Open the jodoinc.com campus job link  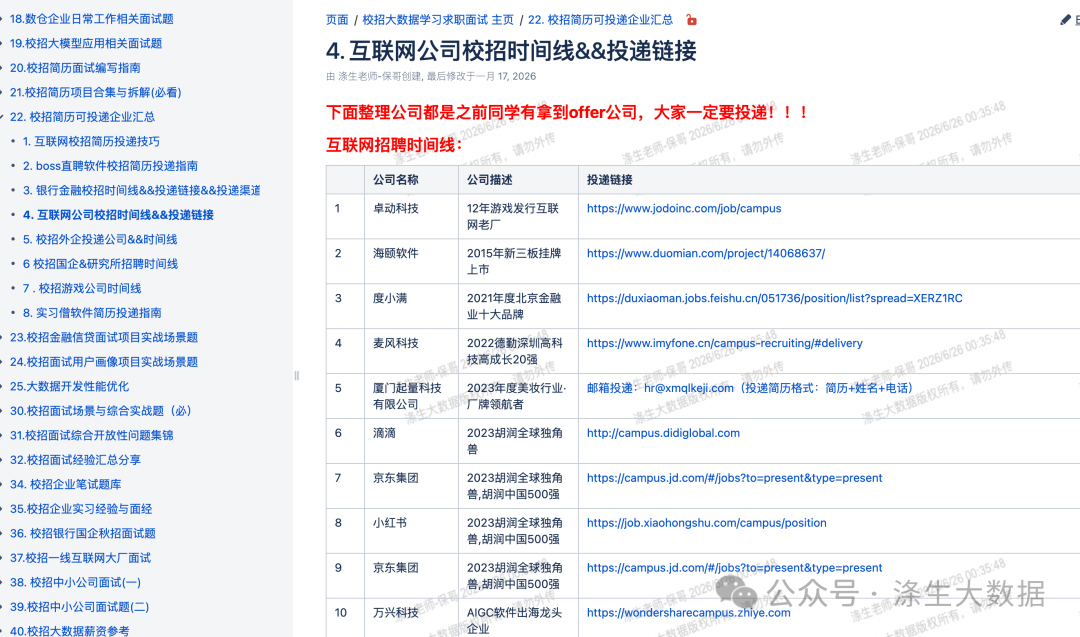click(x=684, y=208)
